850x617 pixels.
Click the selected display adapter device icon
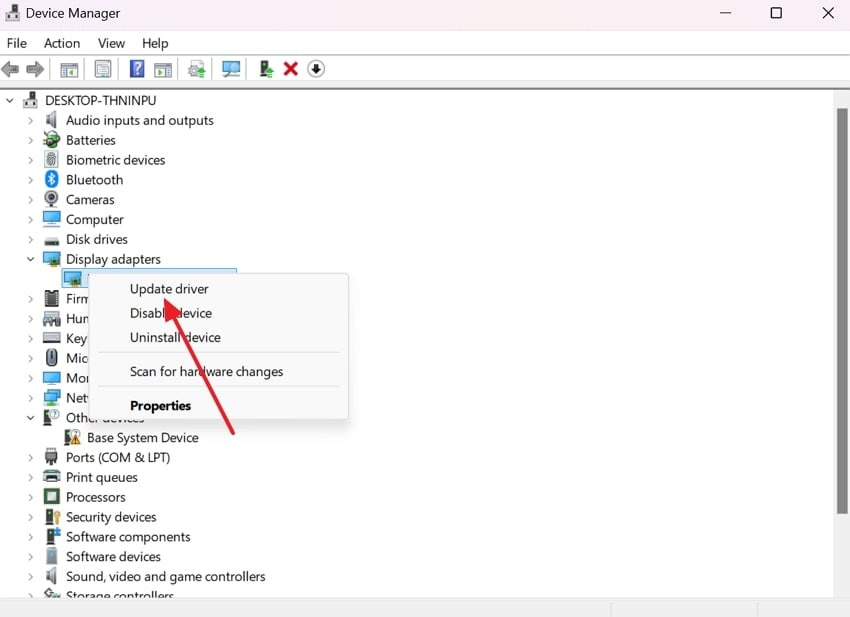(73, 279)
